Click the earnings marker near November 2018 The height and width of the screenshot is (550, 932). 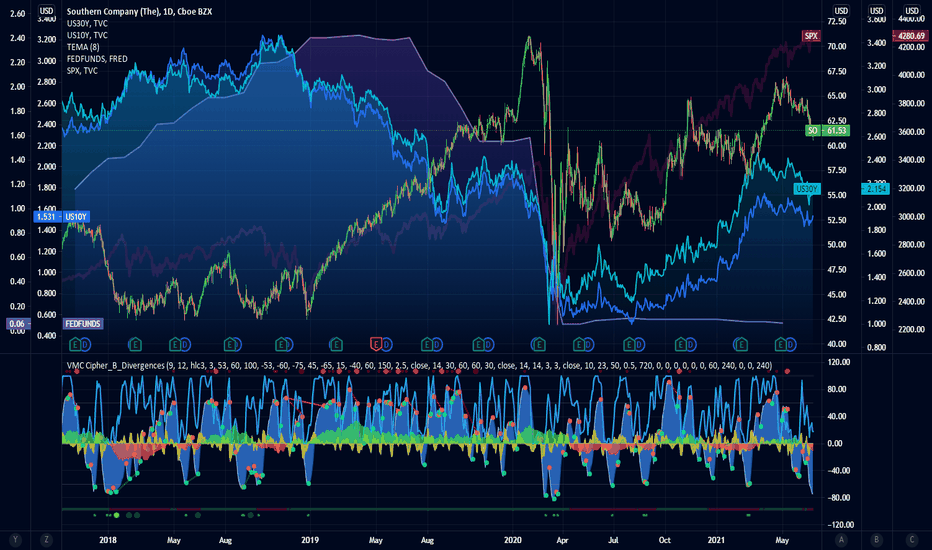[281, 344]
